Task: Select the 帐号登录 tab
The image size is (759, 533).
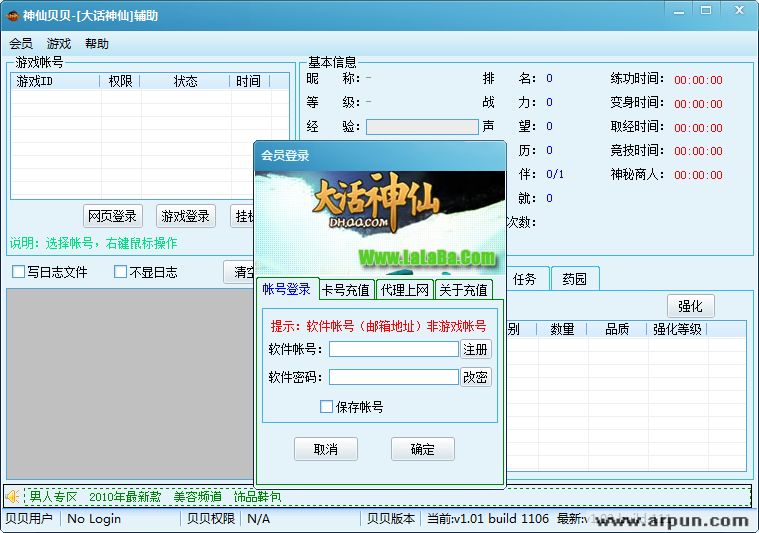Action: (287, 289)
